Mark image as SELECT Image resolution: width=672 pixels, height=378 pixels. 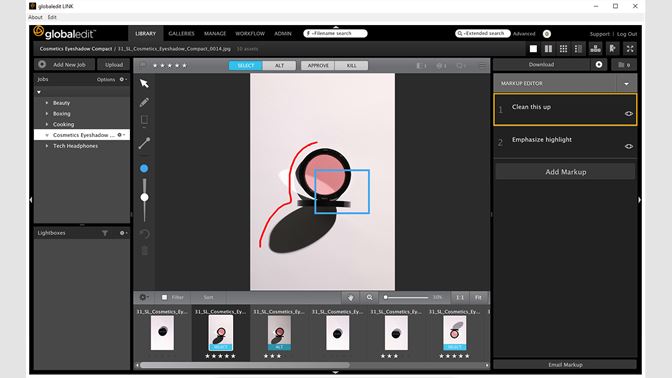pyautogui.click(x=246, y=66)
